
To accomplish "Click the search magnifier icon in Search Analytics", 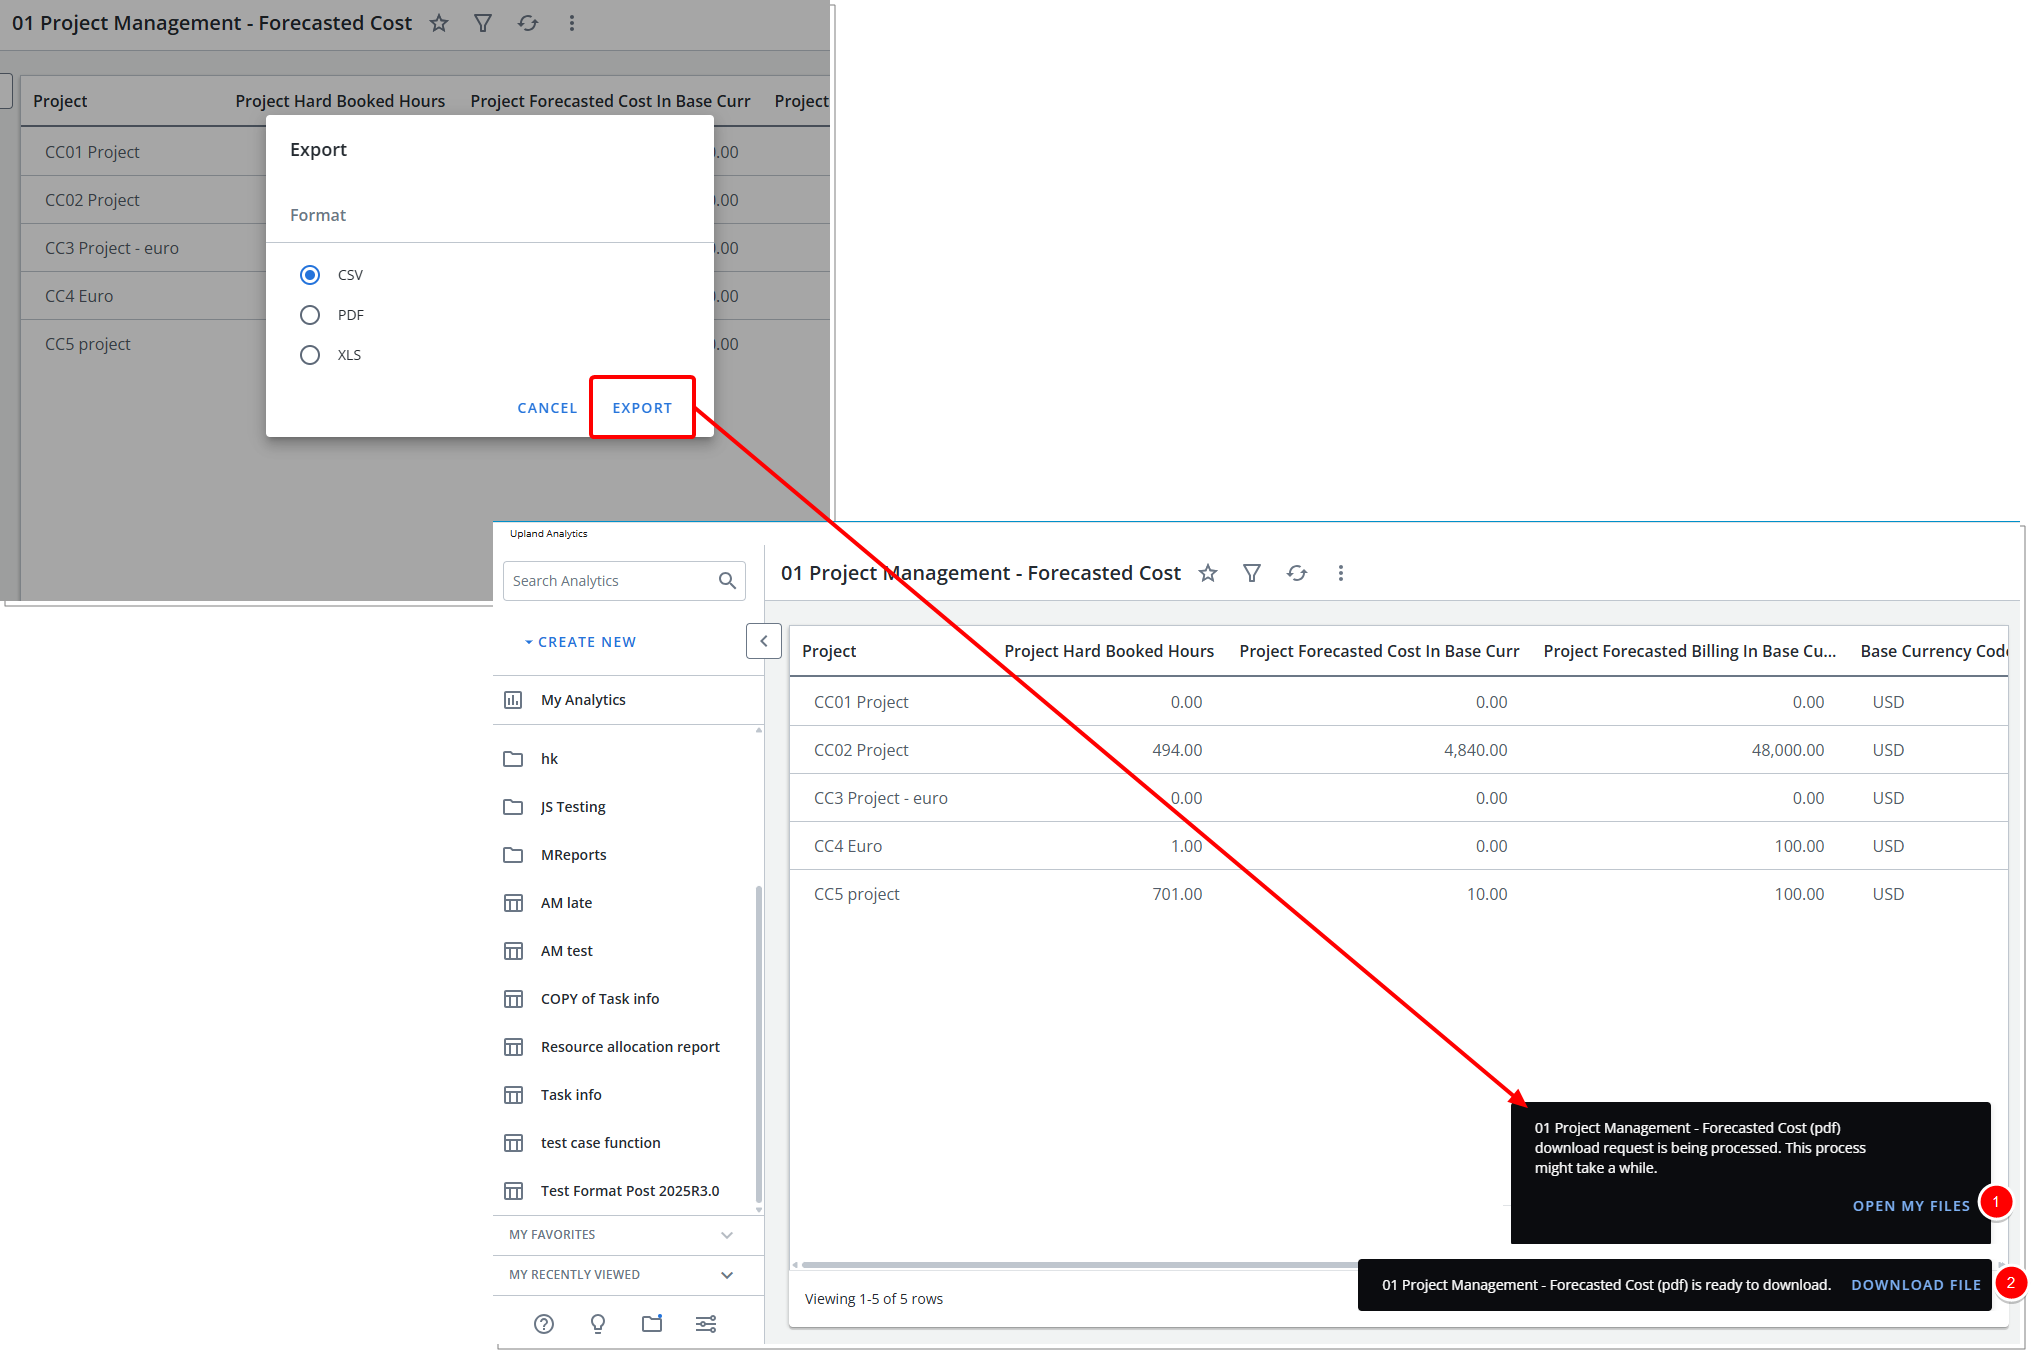I will (x=727, y=581).
